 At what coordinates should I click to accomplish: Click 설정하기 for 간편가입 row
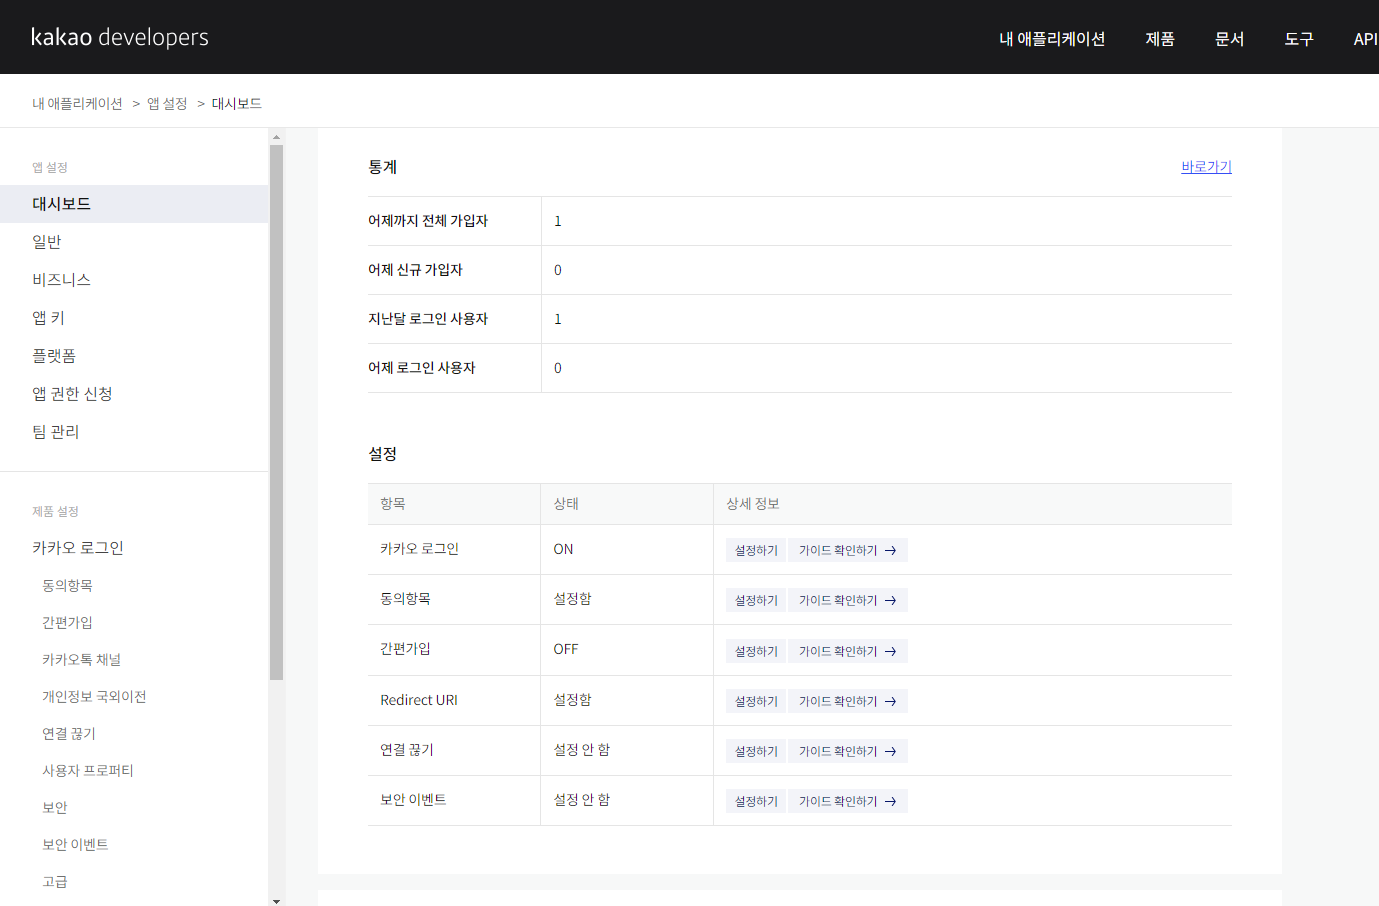[x=756, y=651]
